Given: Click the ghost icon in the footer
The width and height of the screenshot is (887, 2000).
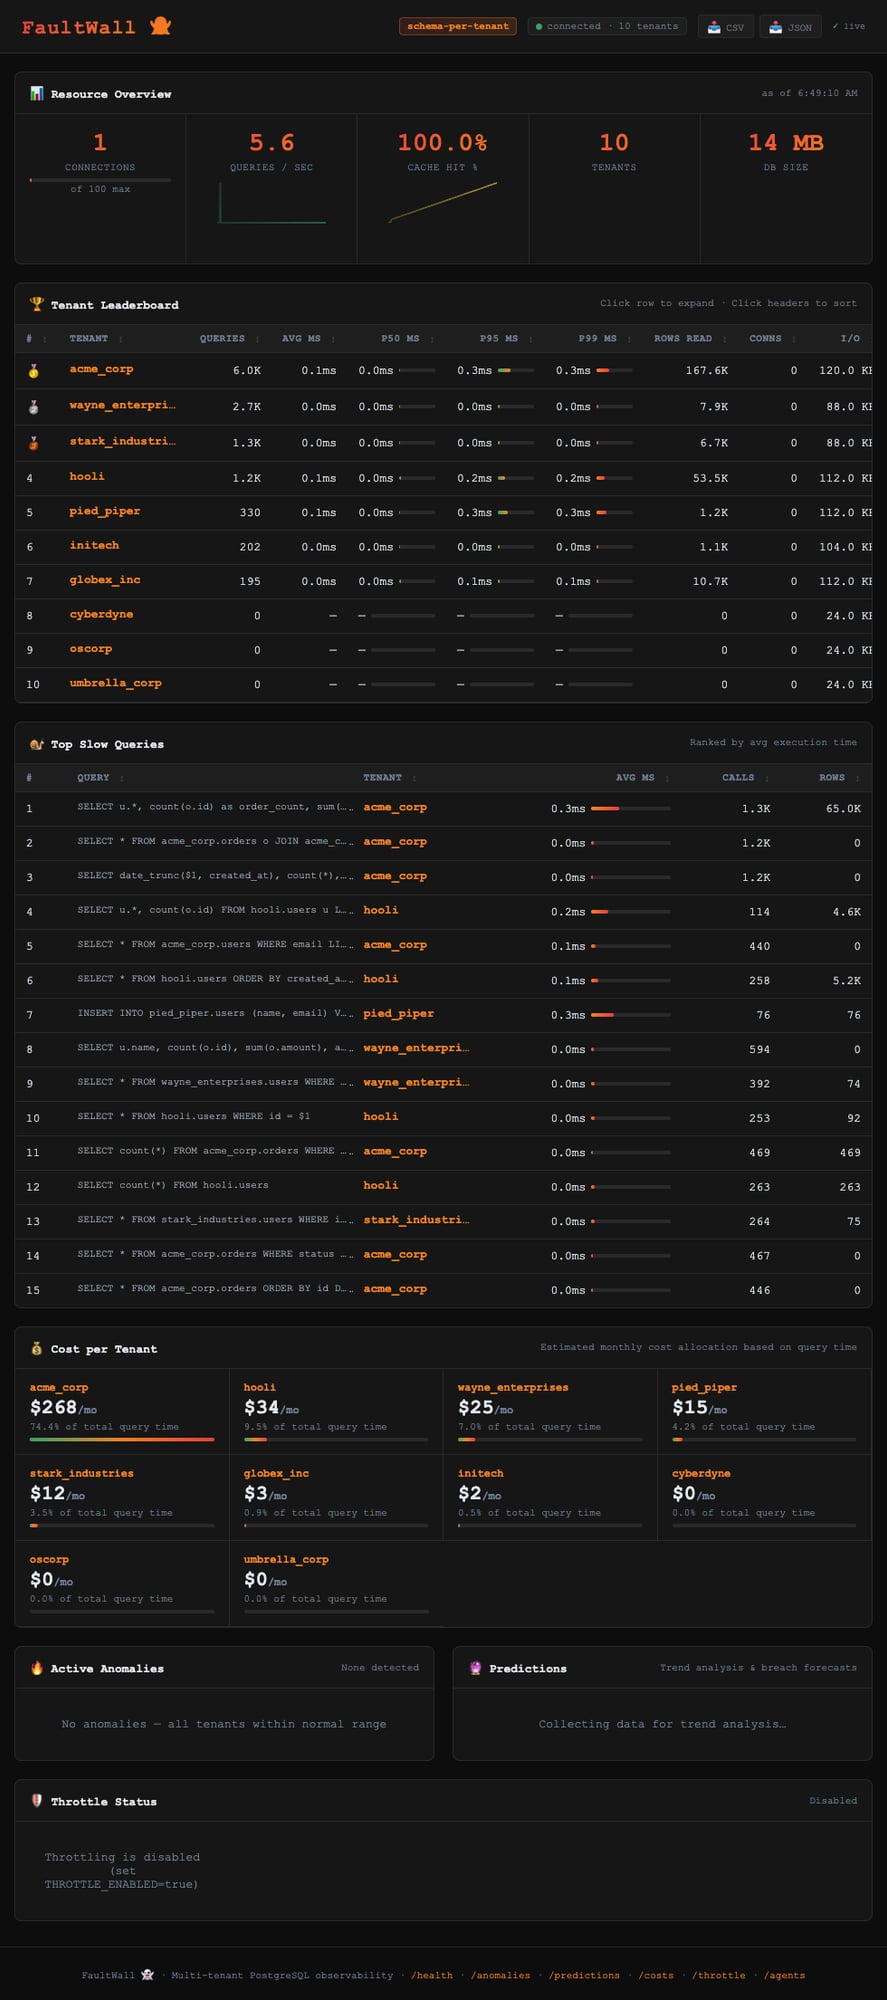Looking at the screenshot, I should (148, 1975).
